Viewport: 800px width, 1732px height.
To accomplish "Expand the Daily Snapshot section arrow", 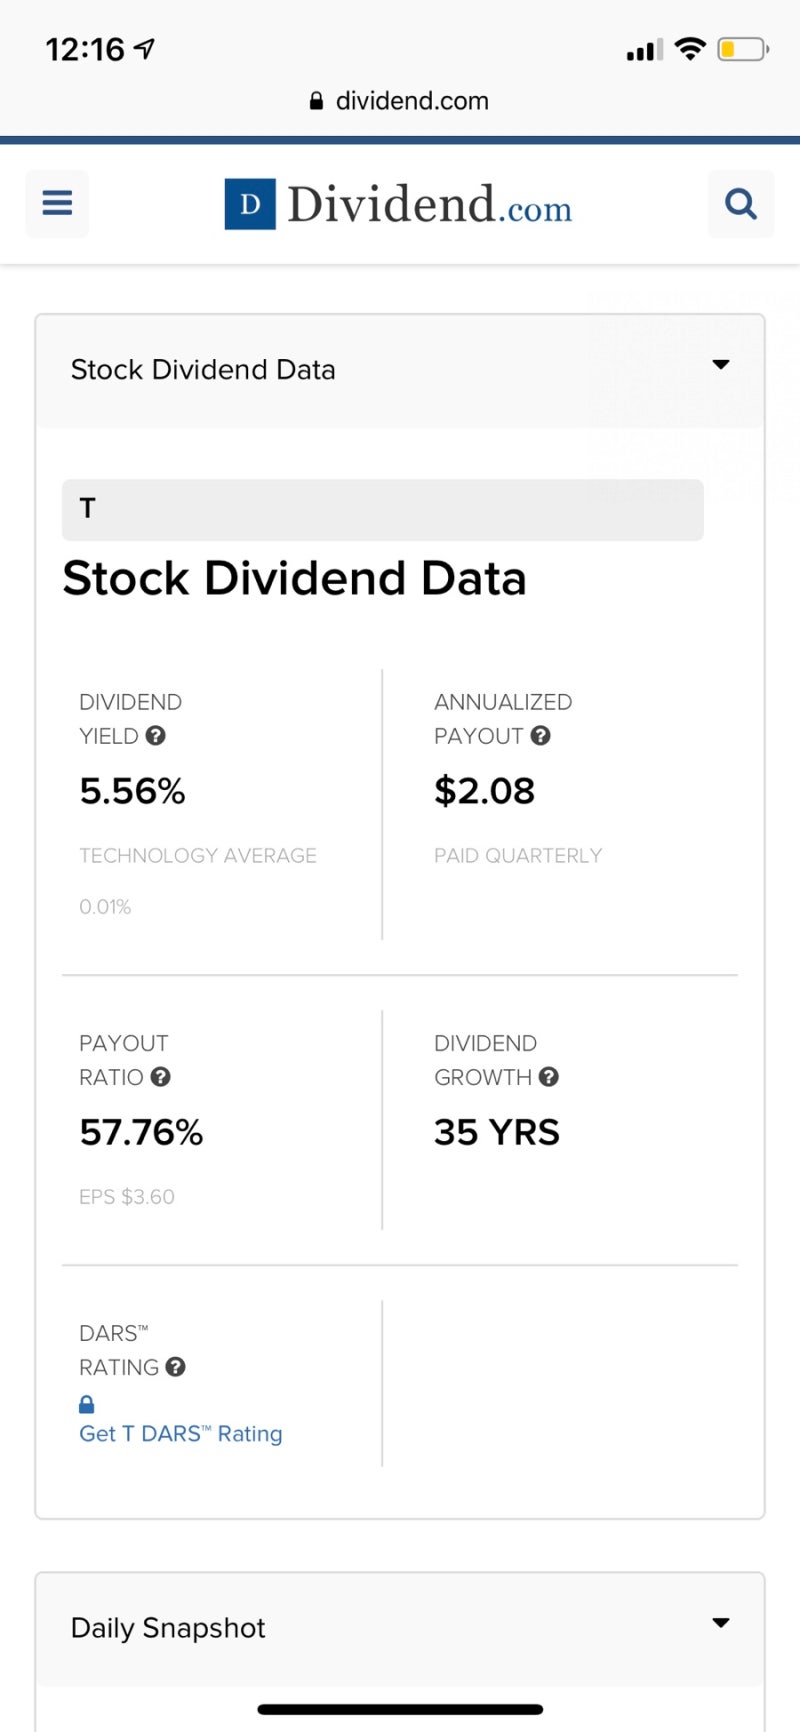I will 721,1623.
